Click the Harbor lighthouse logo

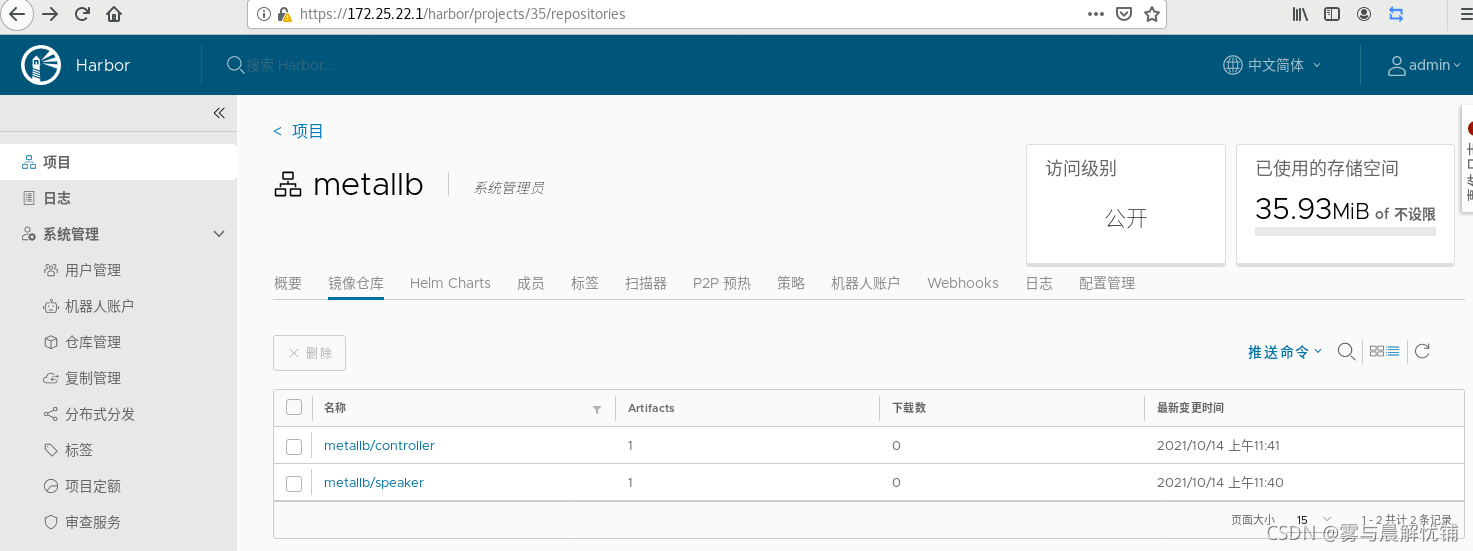point(41,65)
